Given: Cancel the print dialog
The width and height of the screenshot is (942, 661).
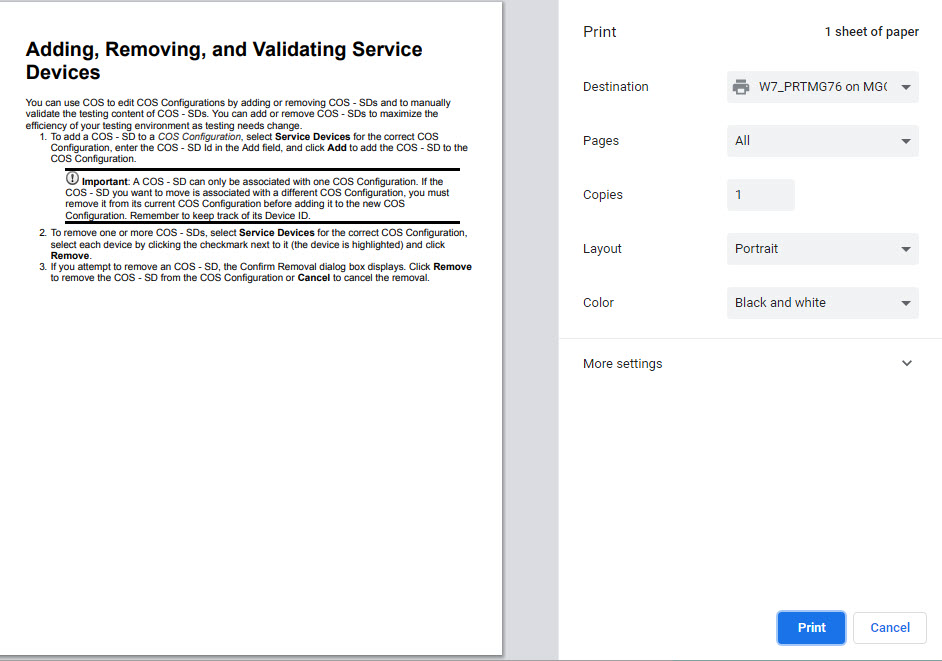Looking at the screenshot, I should (x=890, y=627).
